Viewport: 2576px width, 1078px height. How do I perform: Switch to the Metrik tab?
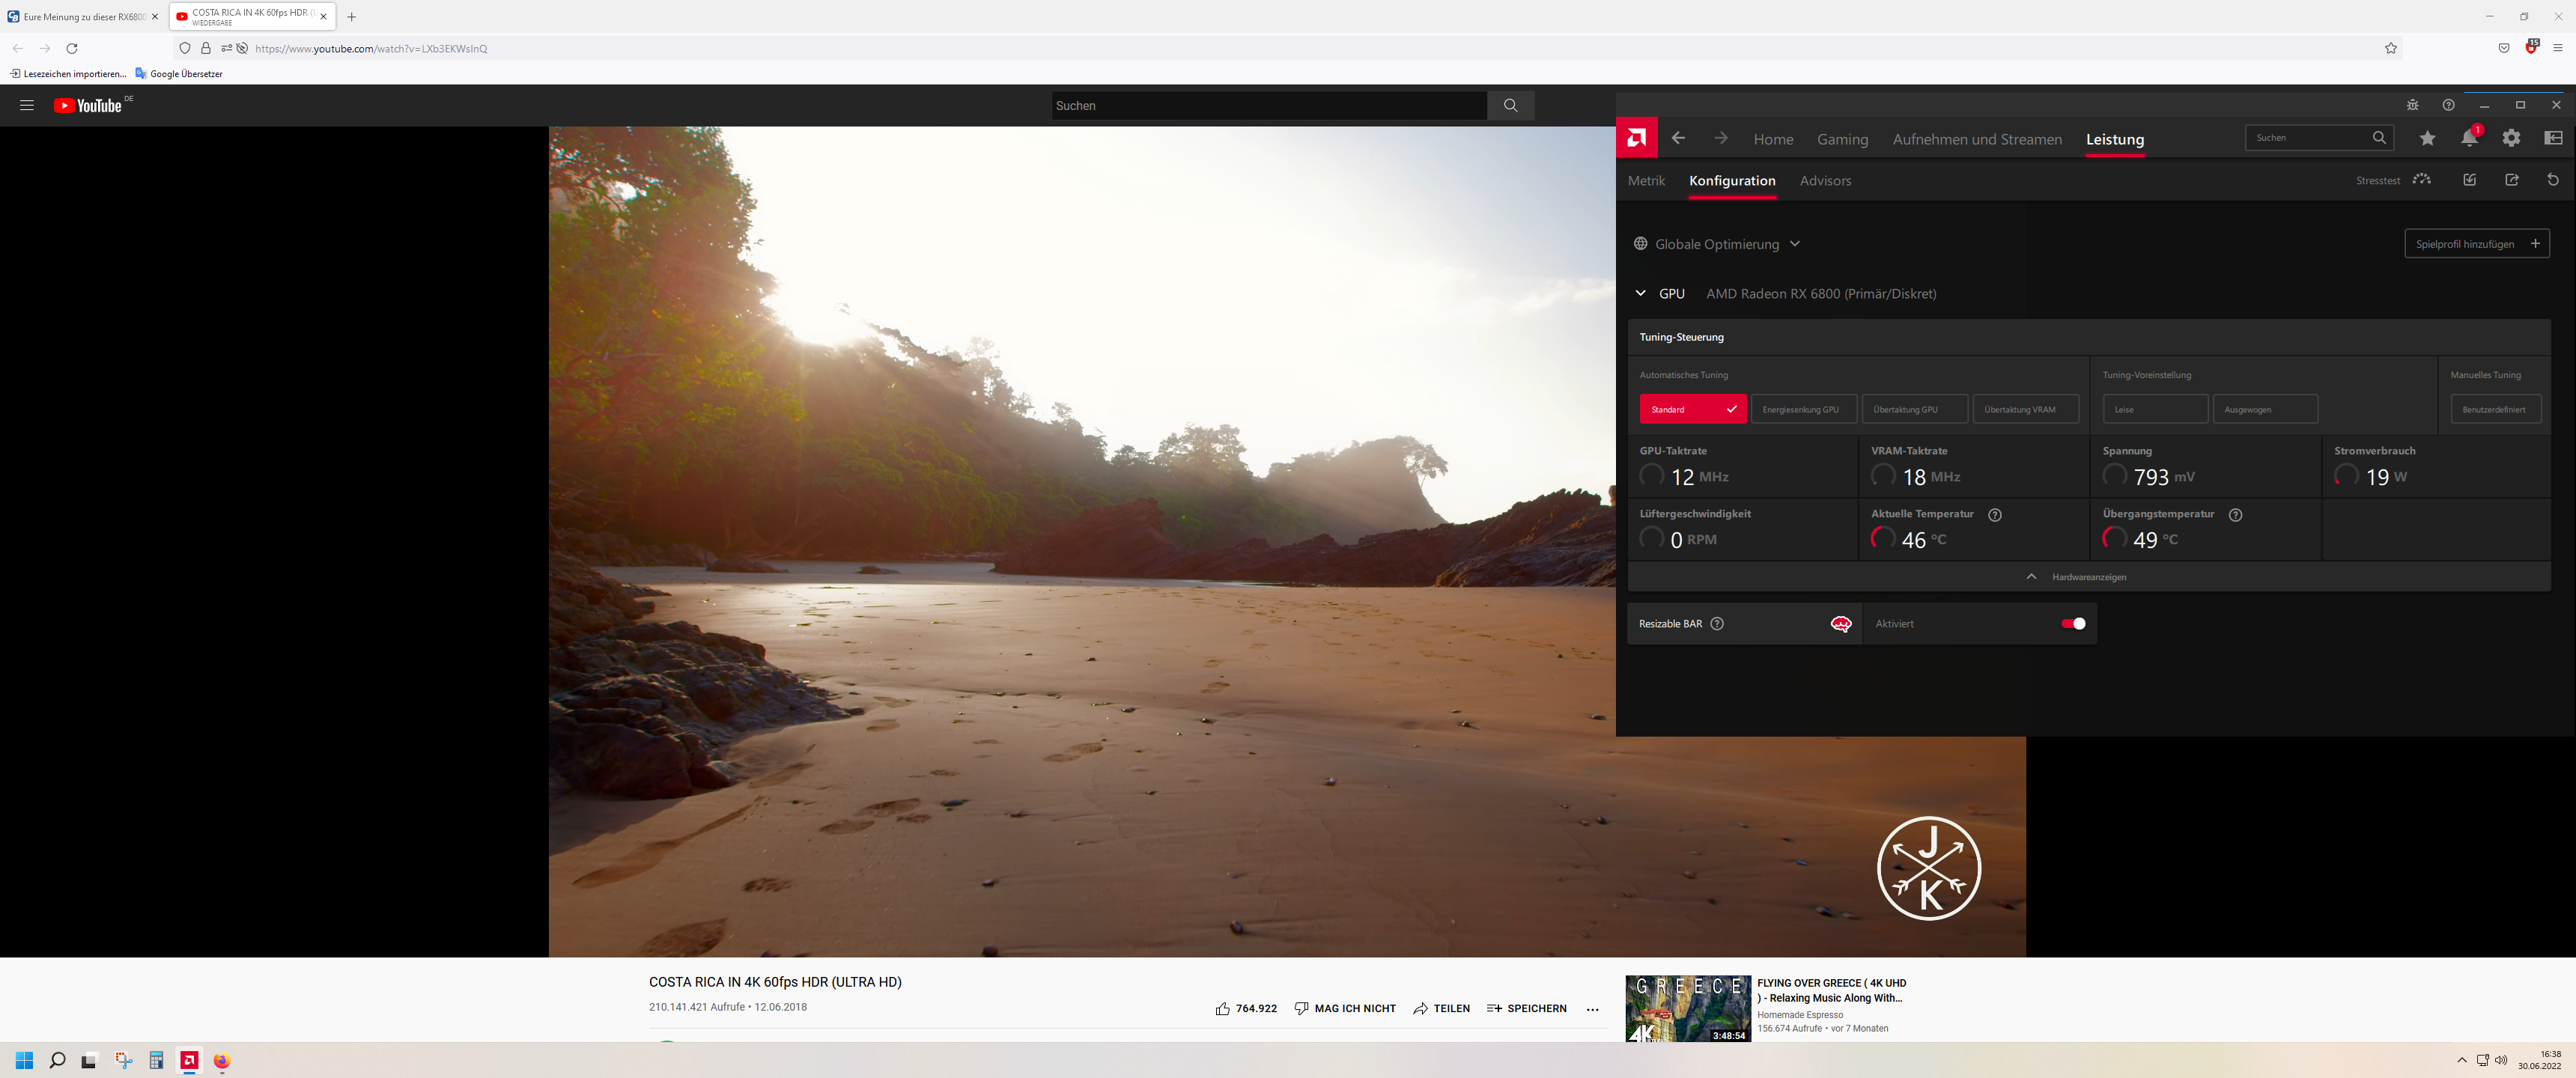1645,181
